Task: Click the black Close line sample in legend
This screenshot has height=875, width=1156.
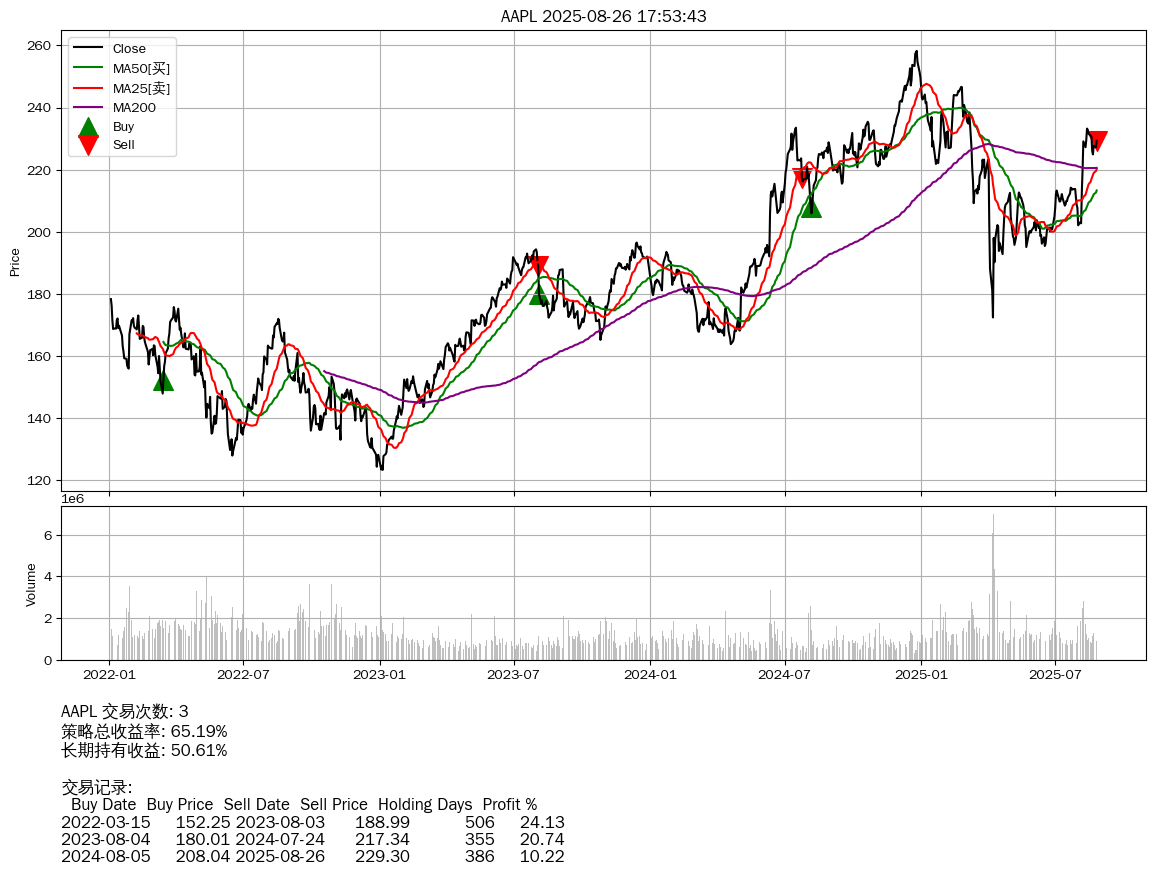Action: pyautogui.click(x=88, y=49)
